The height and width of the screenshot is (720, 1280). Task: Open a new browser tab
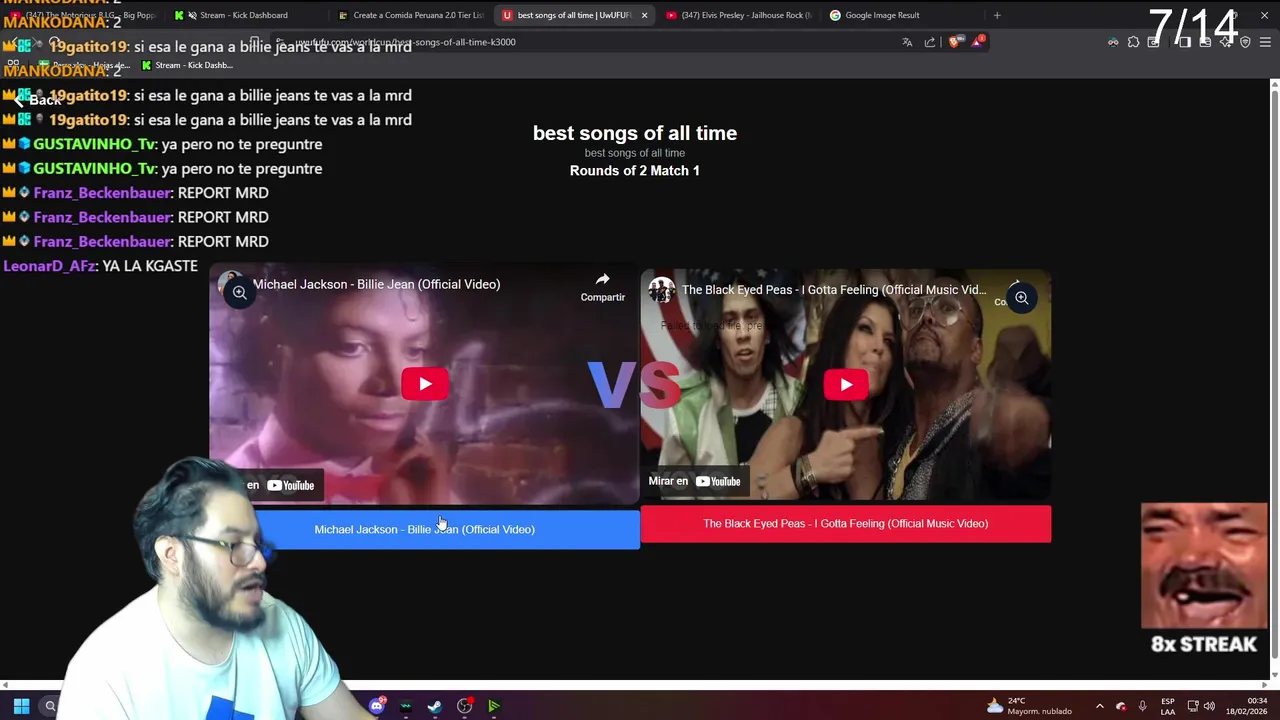point(997,15)
